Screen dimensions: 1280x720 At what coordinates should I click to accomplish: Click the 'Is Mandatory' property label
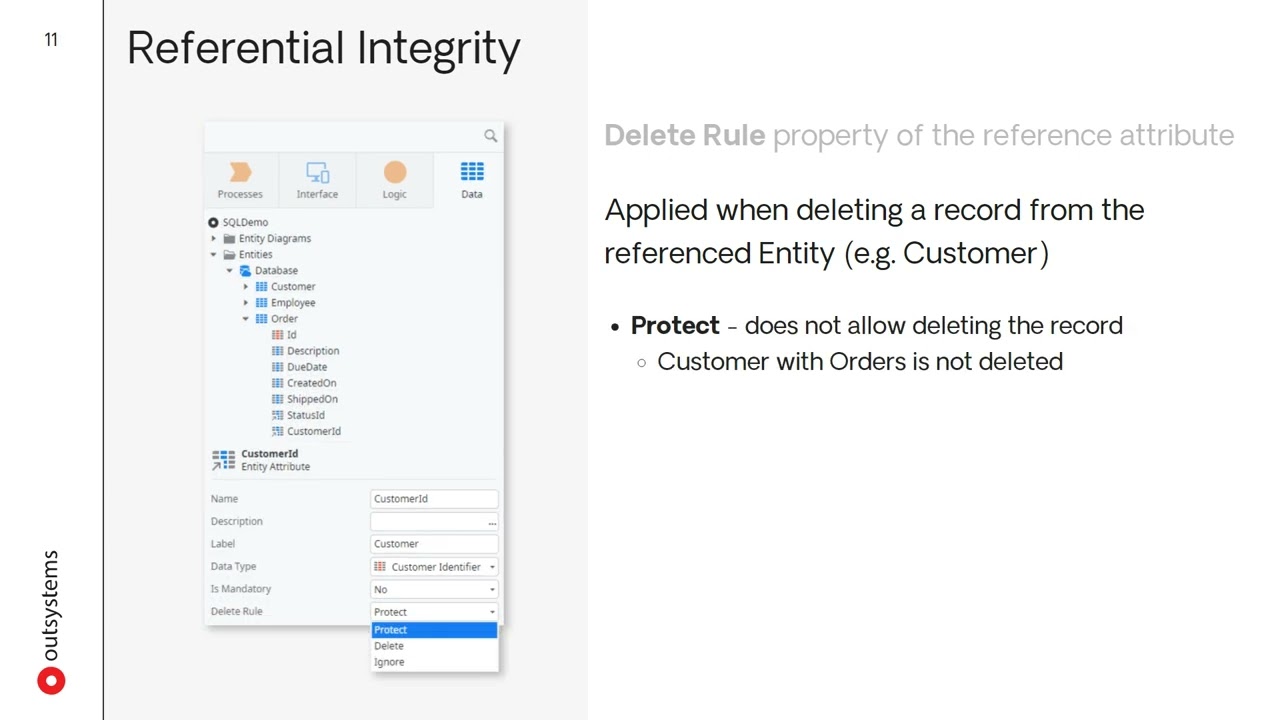241,589
